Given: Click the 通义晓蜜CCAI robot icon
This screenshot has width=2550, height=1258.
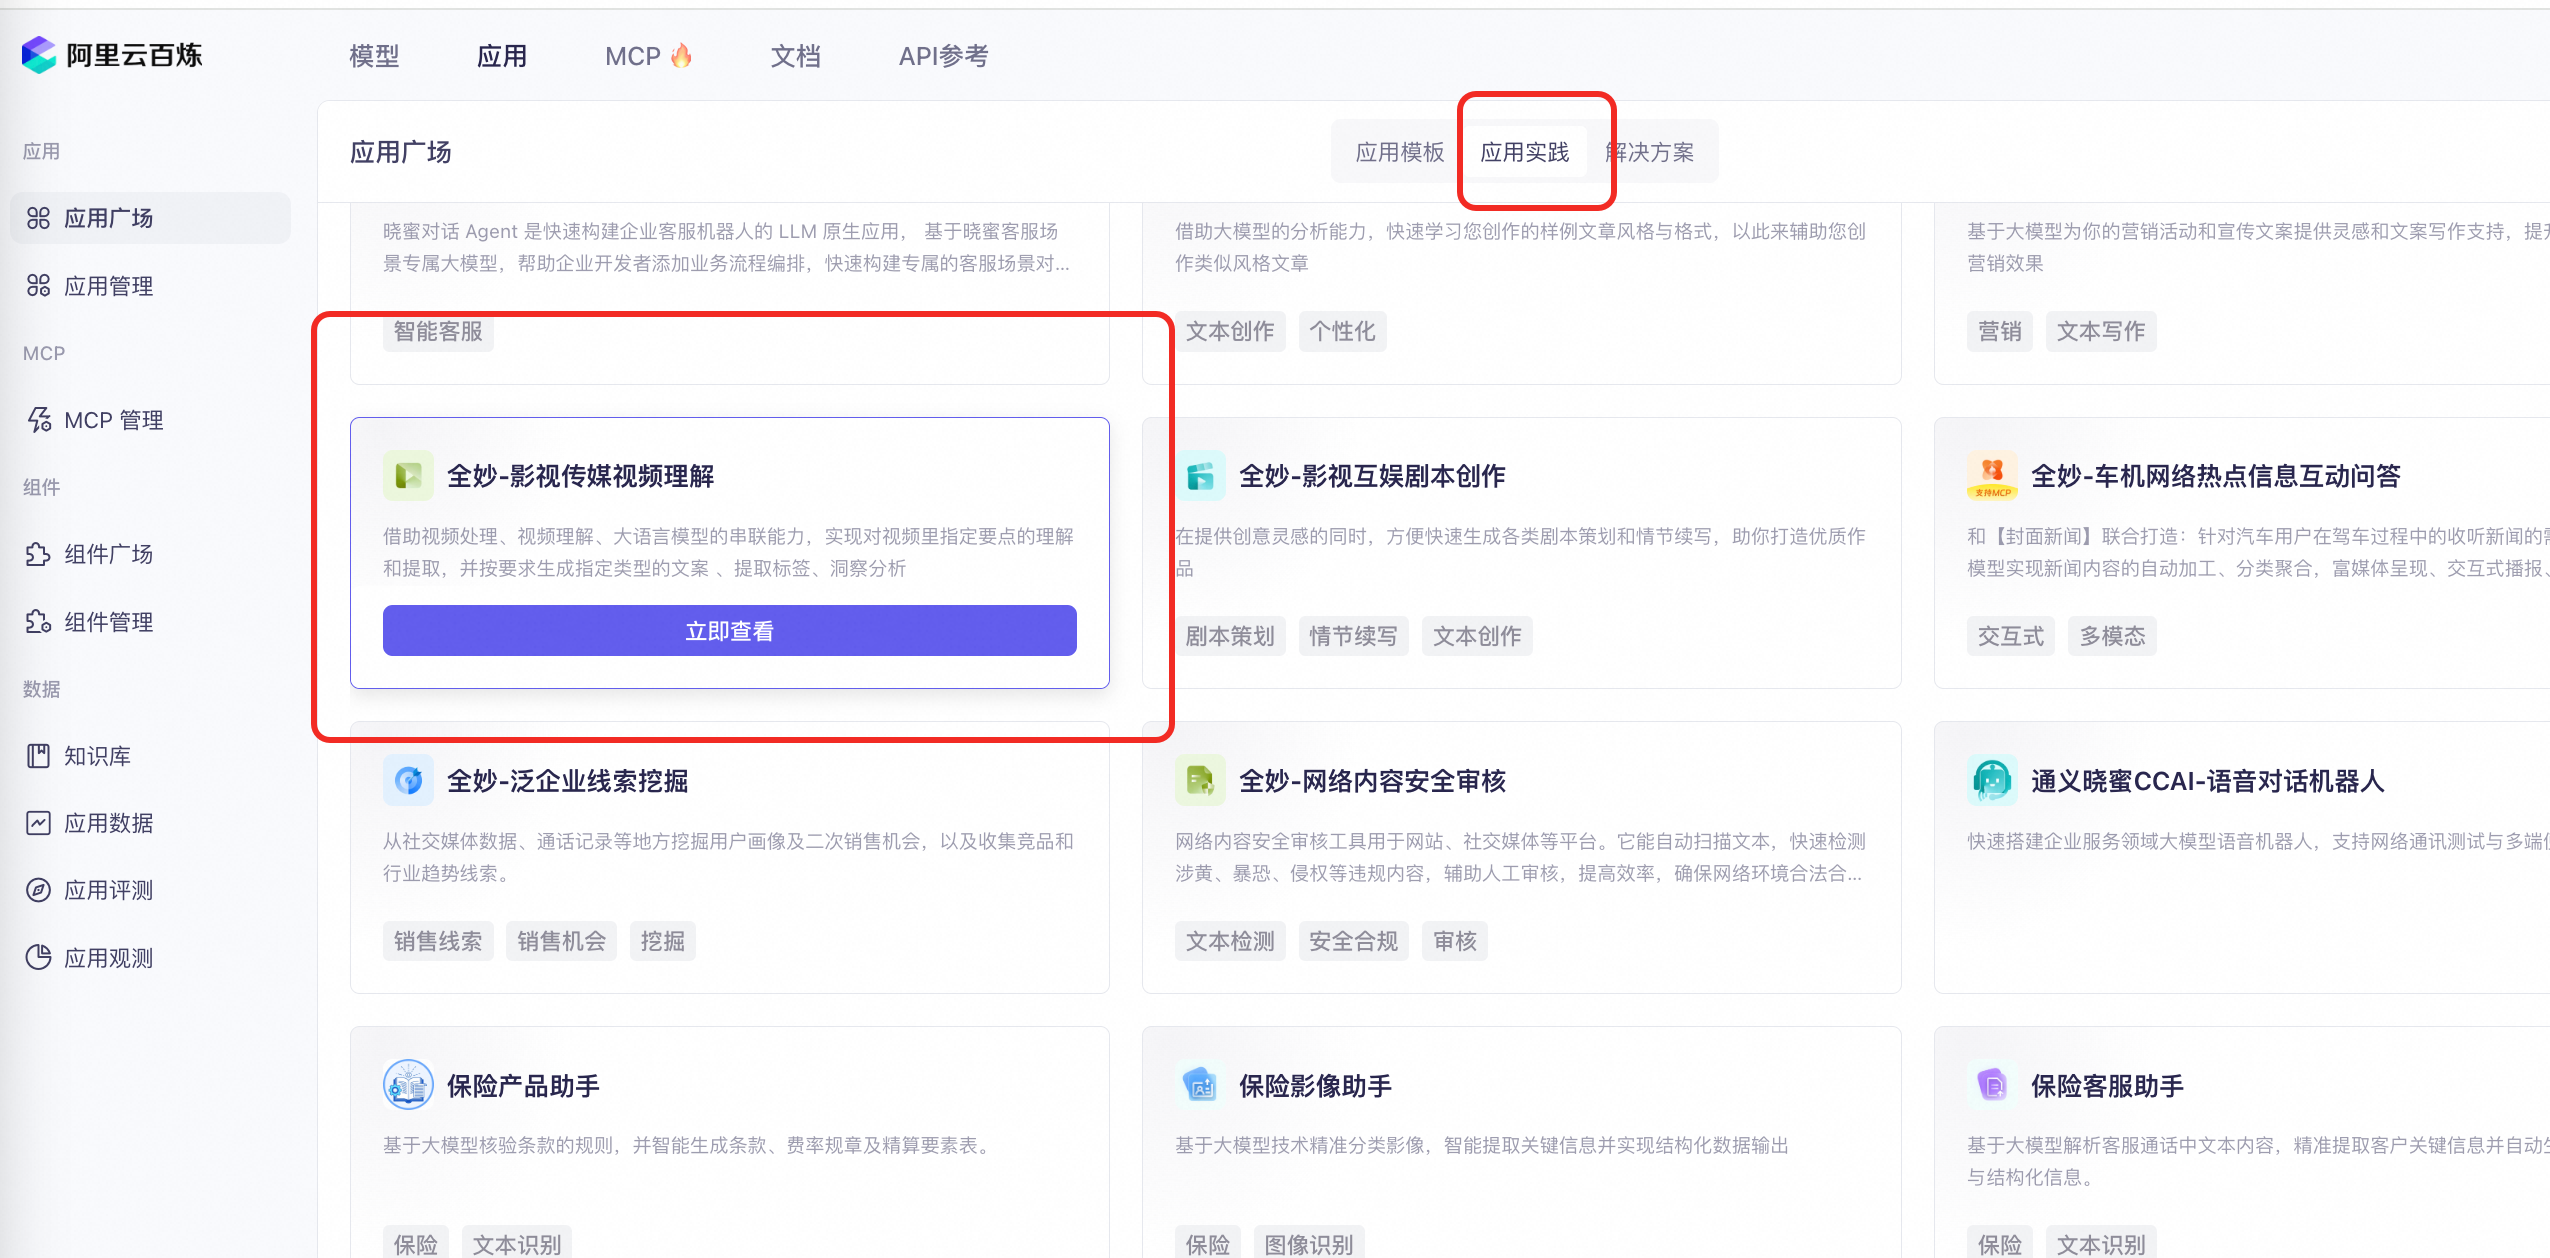Looking at the screenshot, I should coord(1992,781).
